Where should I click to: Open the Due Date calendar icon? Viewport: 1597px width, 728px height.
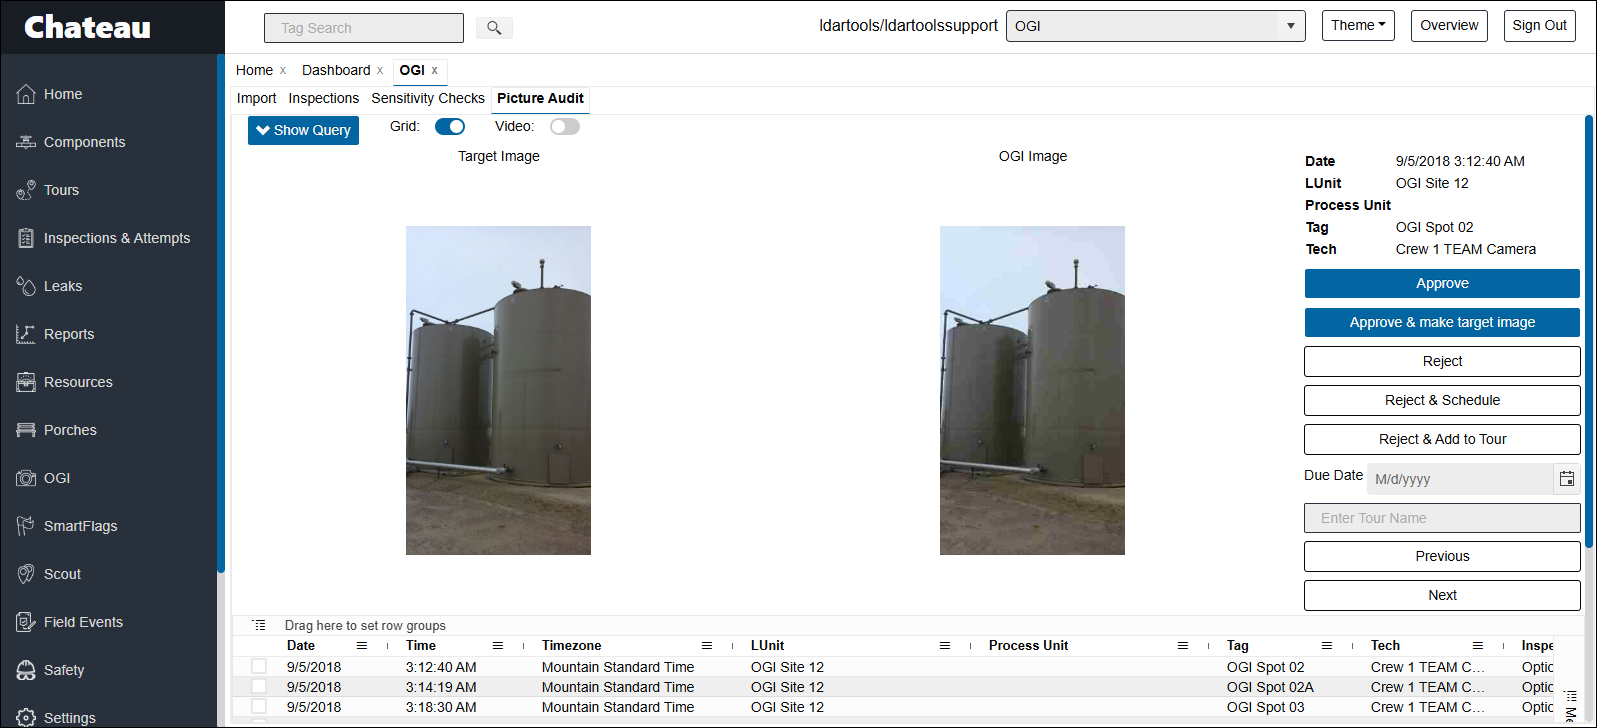click(x=1567, y=479)
